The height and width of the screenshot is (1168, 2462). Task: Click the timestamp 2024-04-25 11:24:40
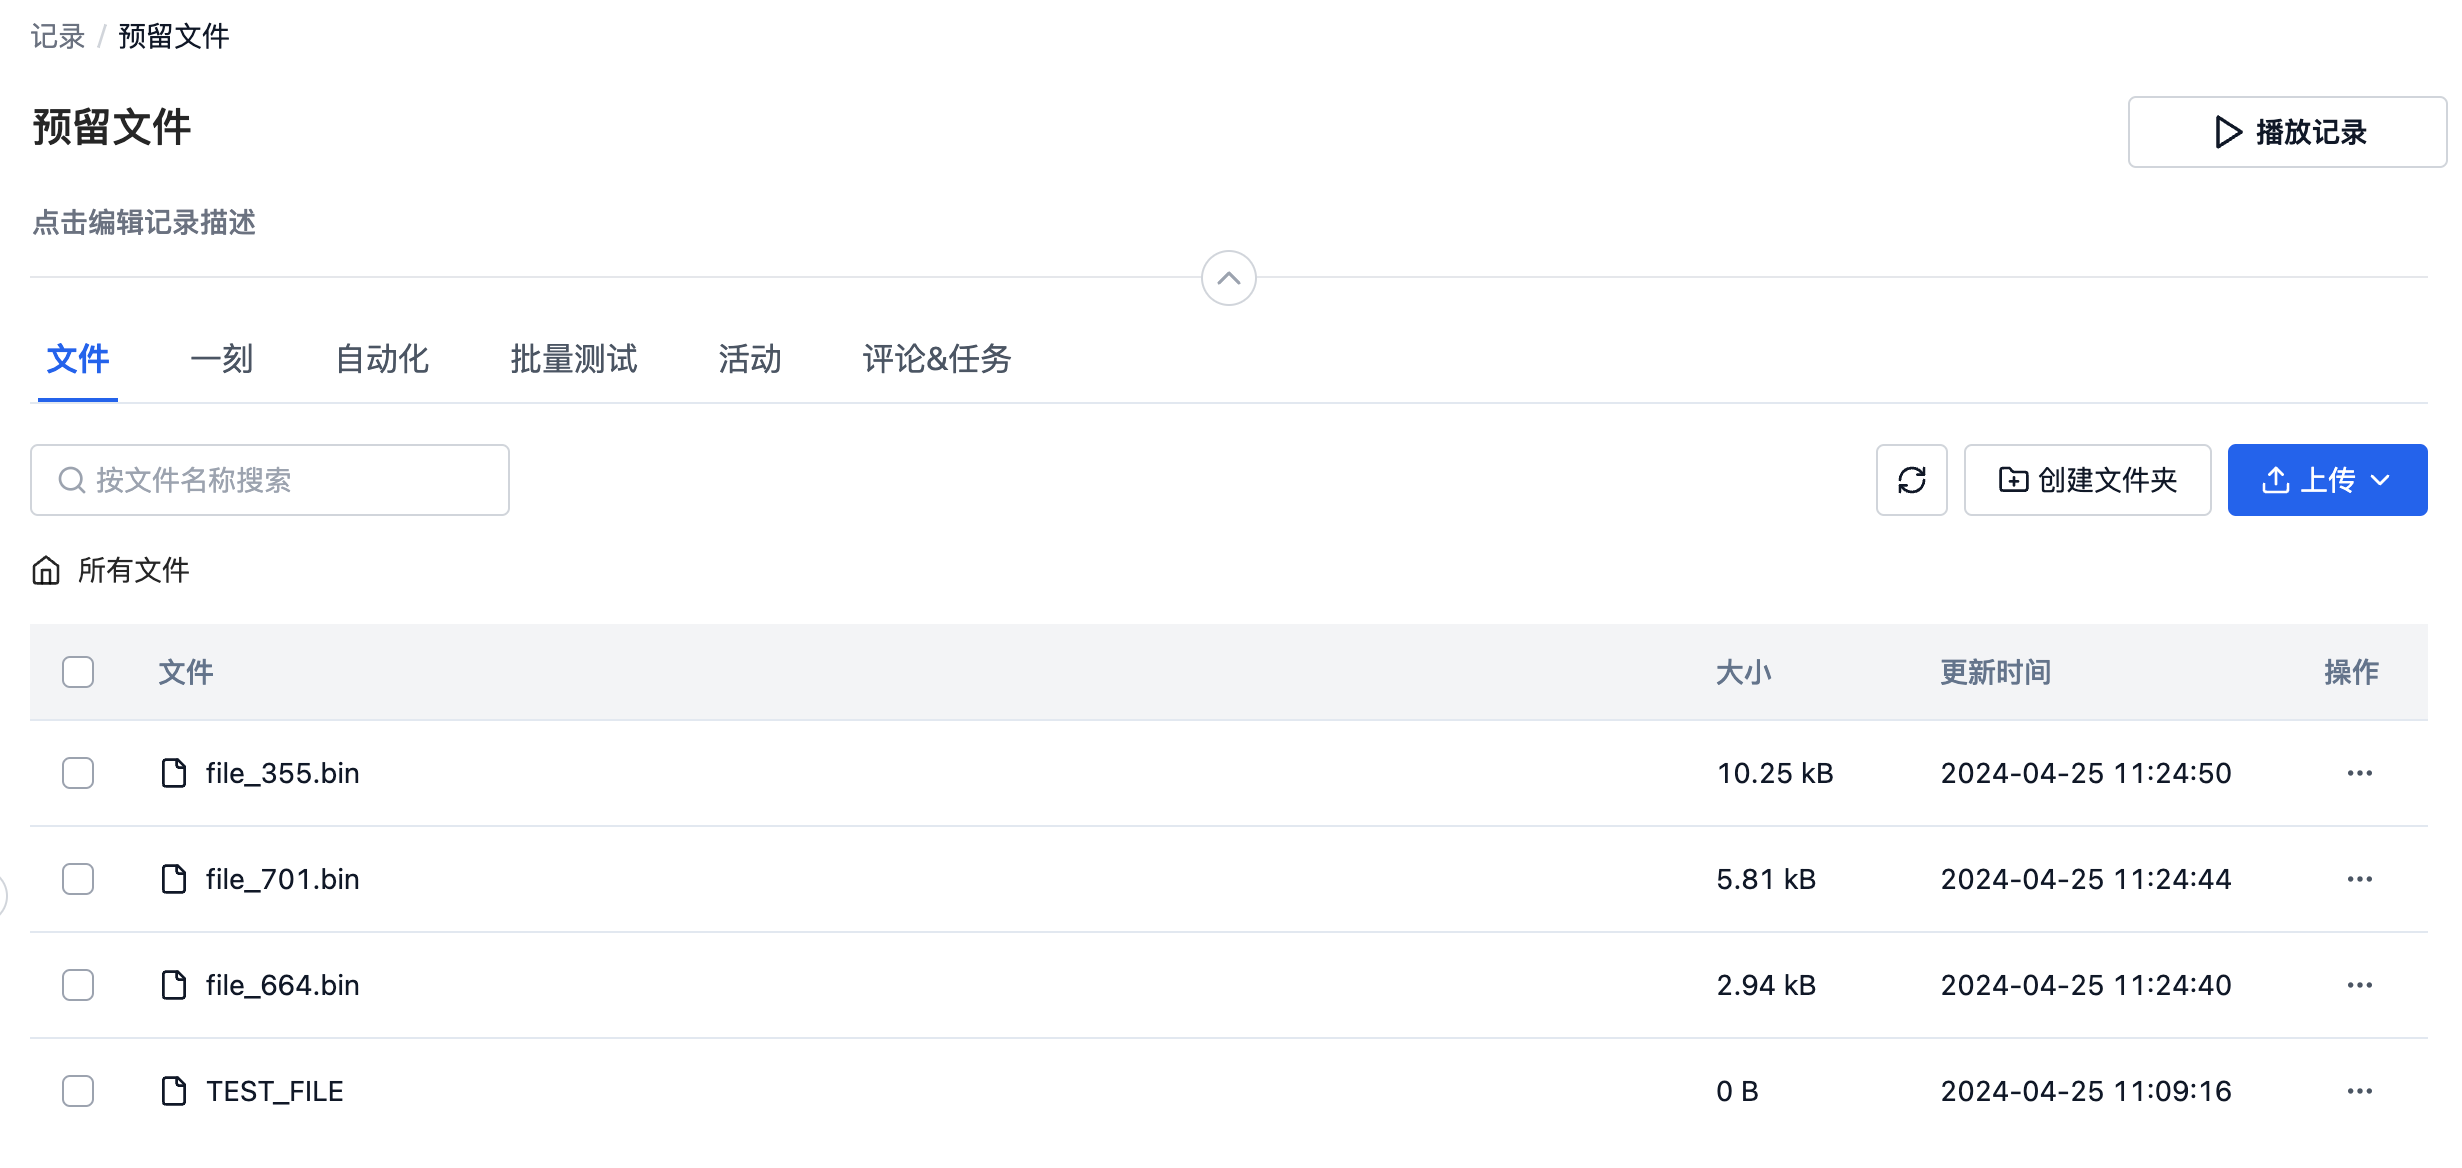point(2086,985)
